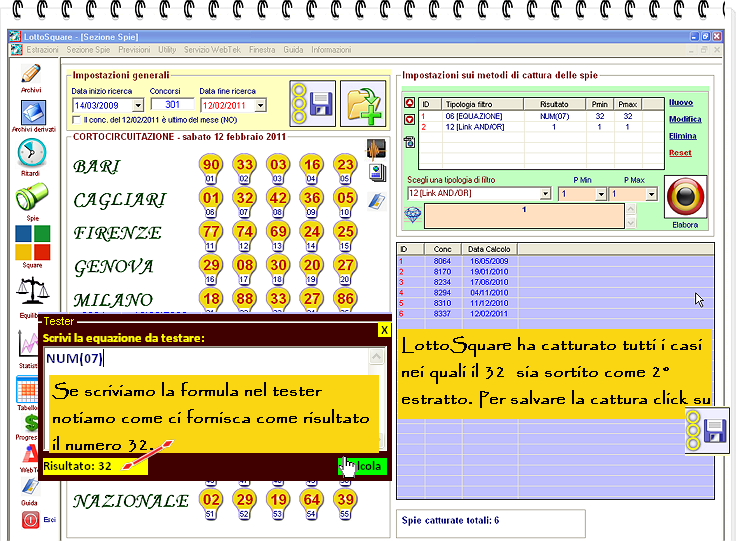Select the Spie flashlight icon
Screen dimensions: 736x541
pos(31,196)
